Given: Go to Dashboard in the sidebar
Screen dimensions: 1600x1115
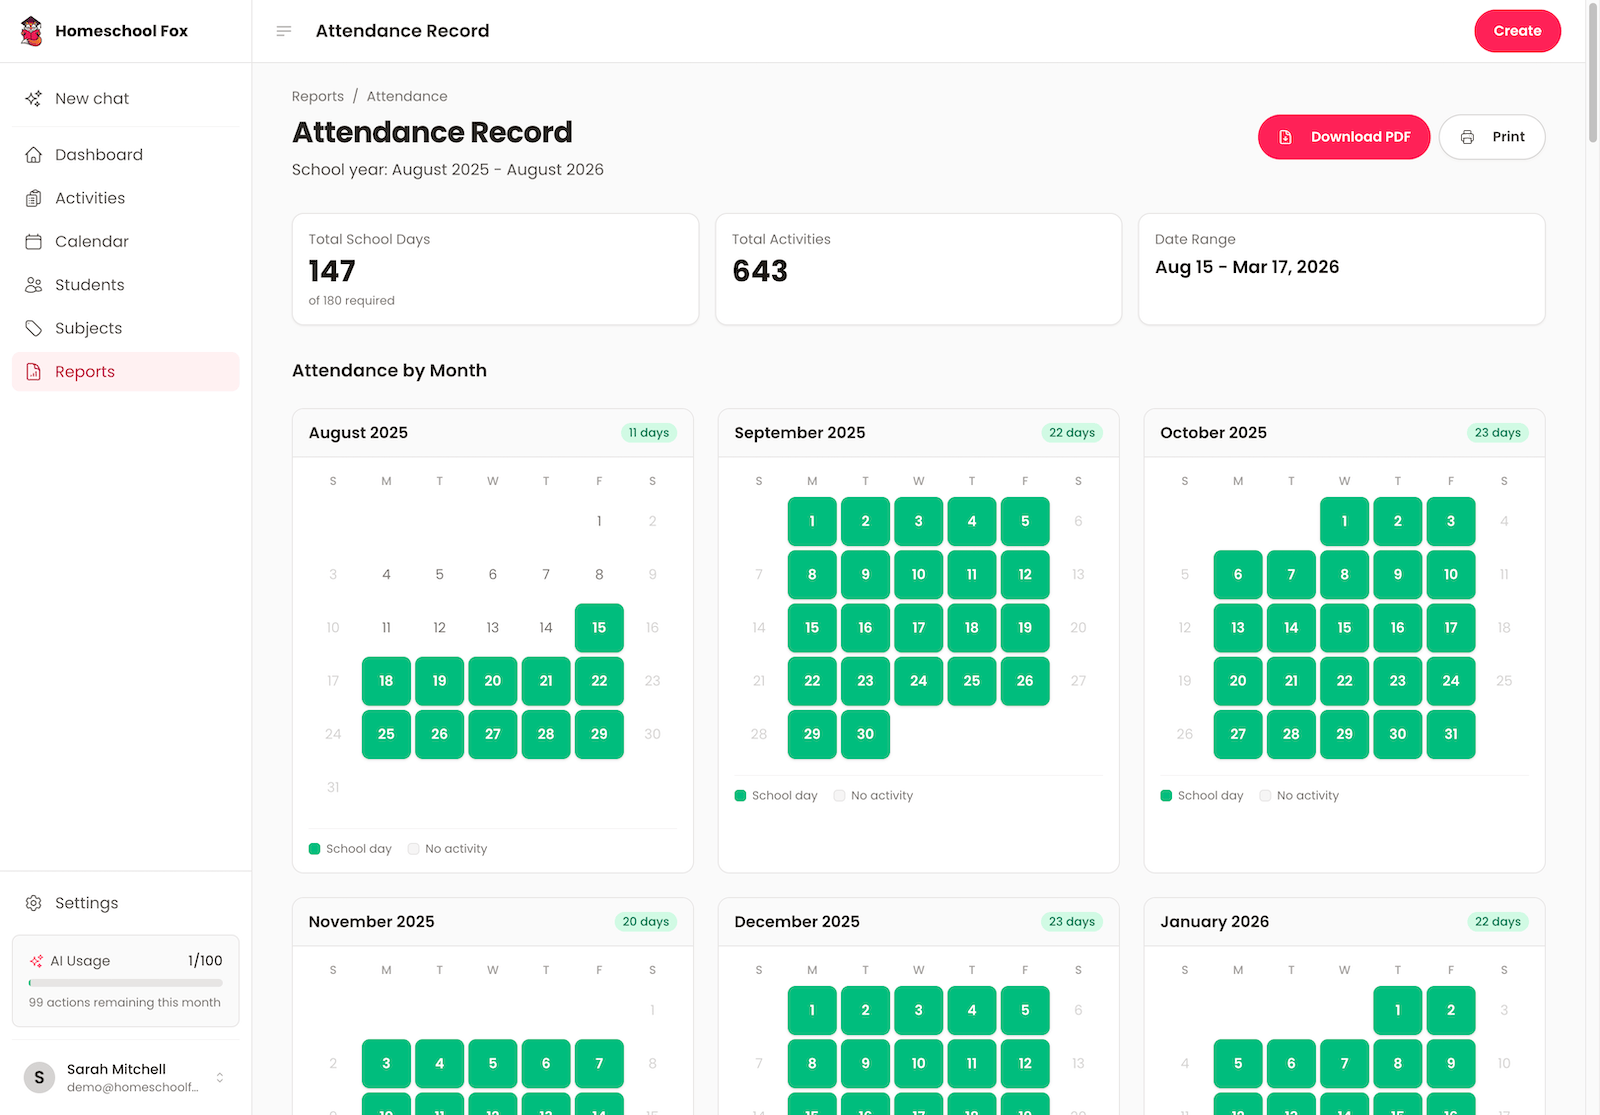Looking at the screenshot, I should tap(126, 155).
